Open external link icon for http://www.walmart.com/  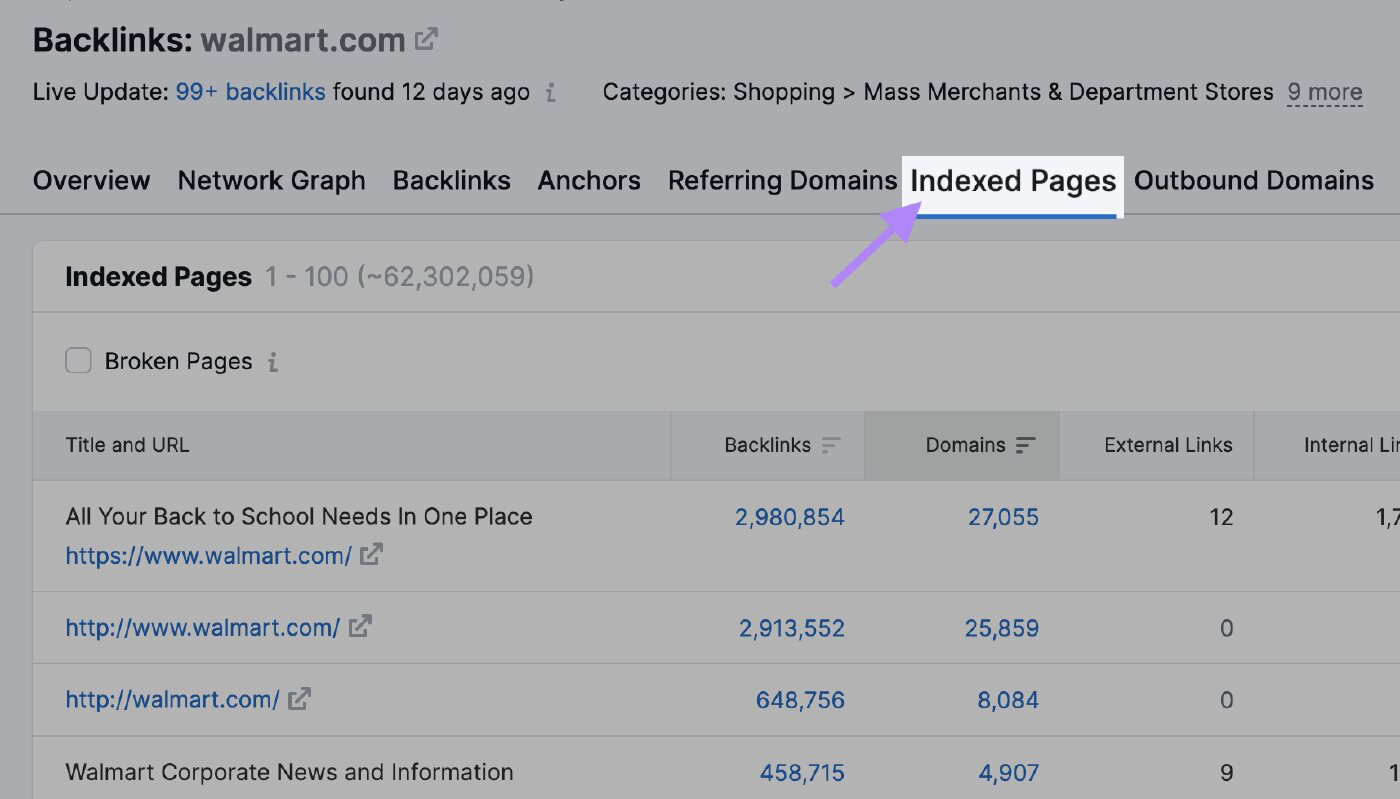pos(360,627)
